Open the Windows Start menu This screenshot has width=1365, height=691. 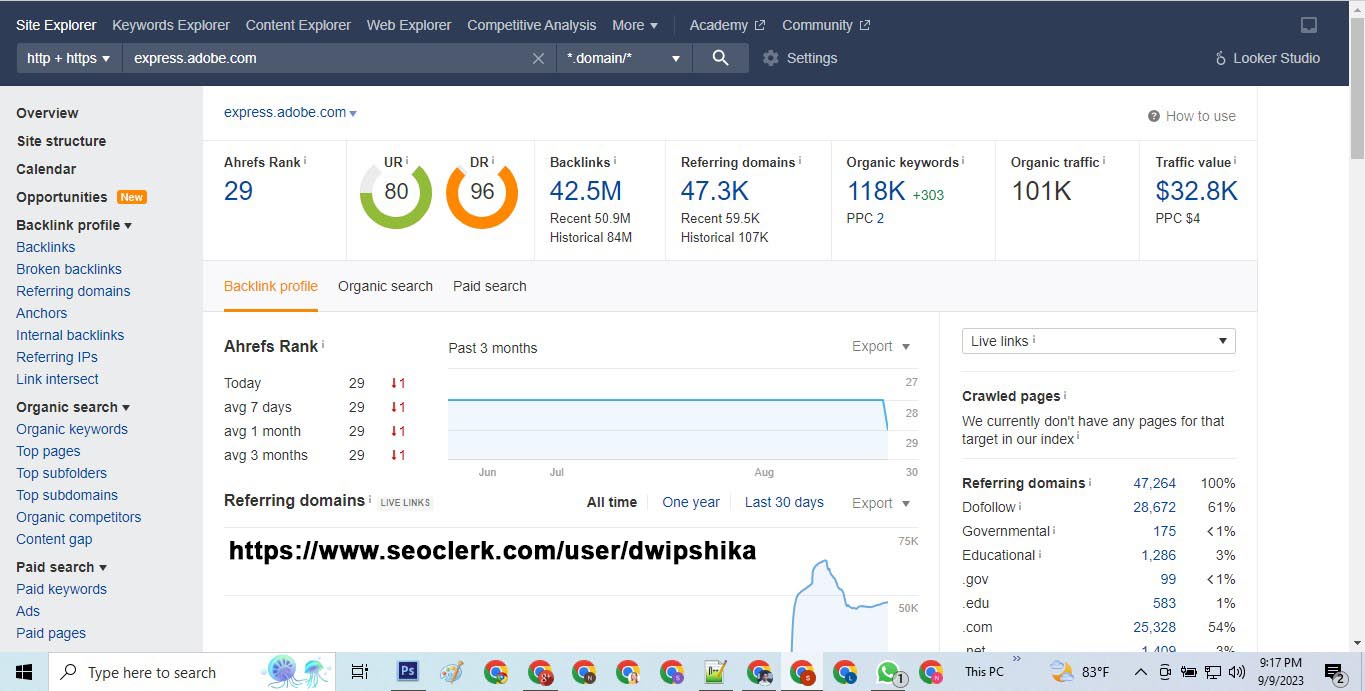[x=24, y=672]
